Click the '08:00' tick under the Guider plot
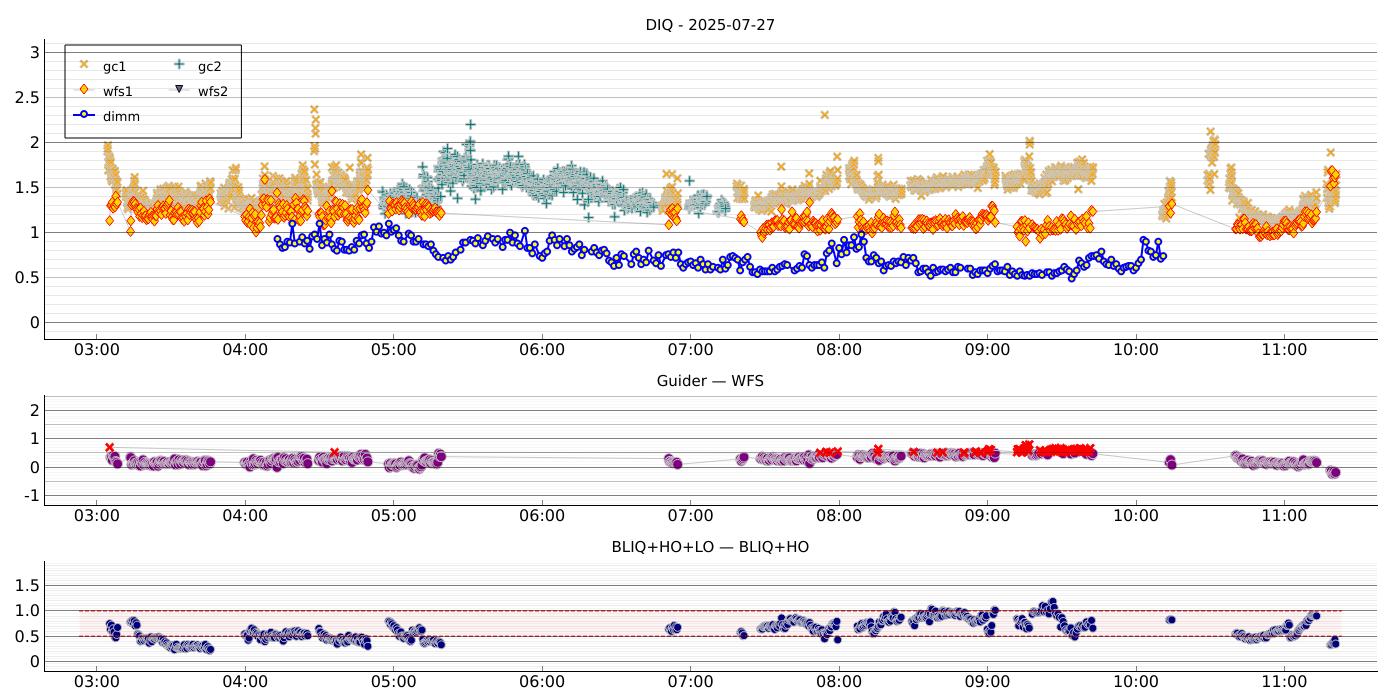1400x700 pixels. tap(839, 516)
